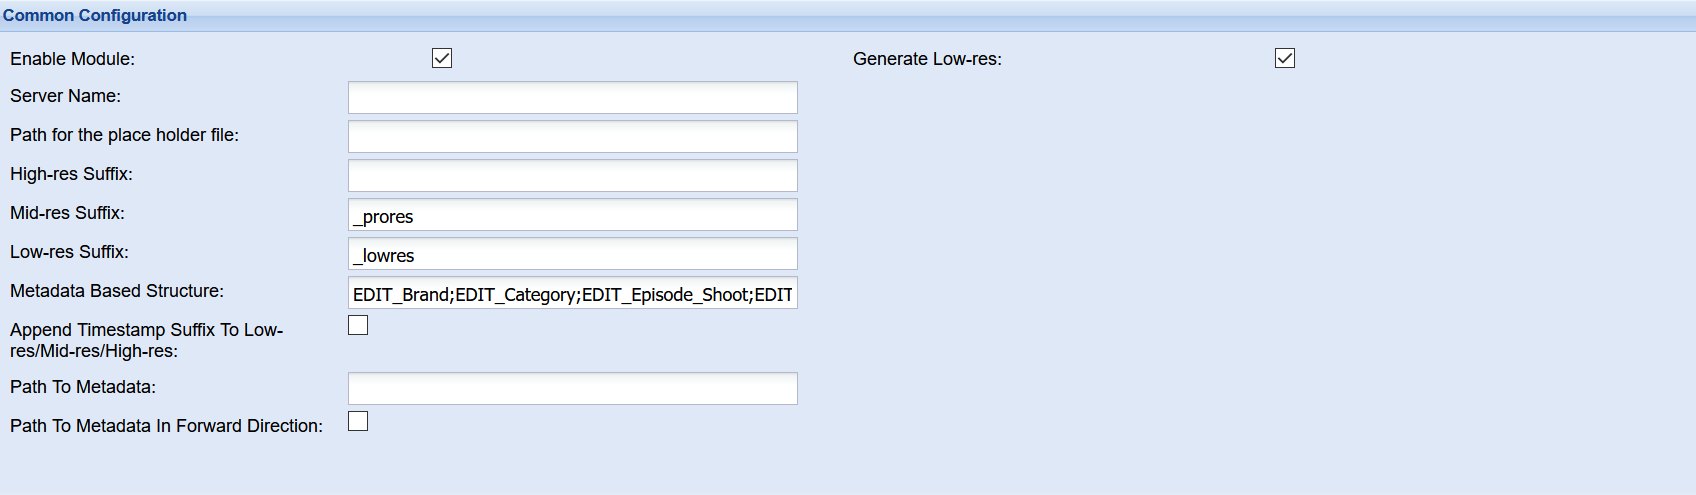Select the High-res Suffix input box

[x=573, y=175]
